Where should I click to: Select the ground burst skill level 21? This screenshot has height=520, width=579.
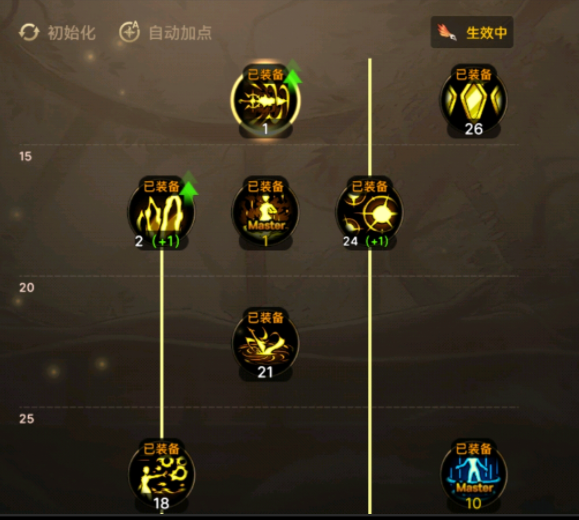[265, 343]
